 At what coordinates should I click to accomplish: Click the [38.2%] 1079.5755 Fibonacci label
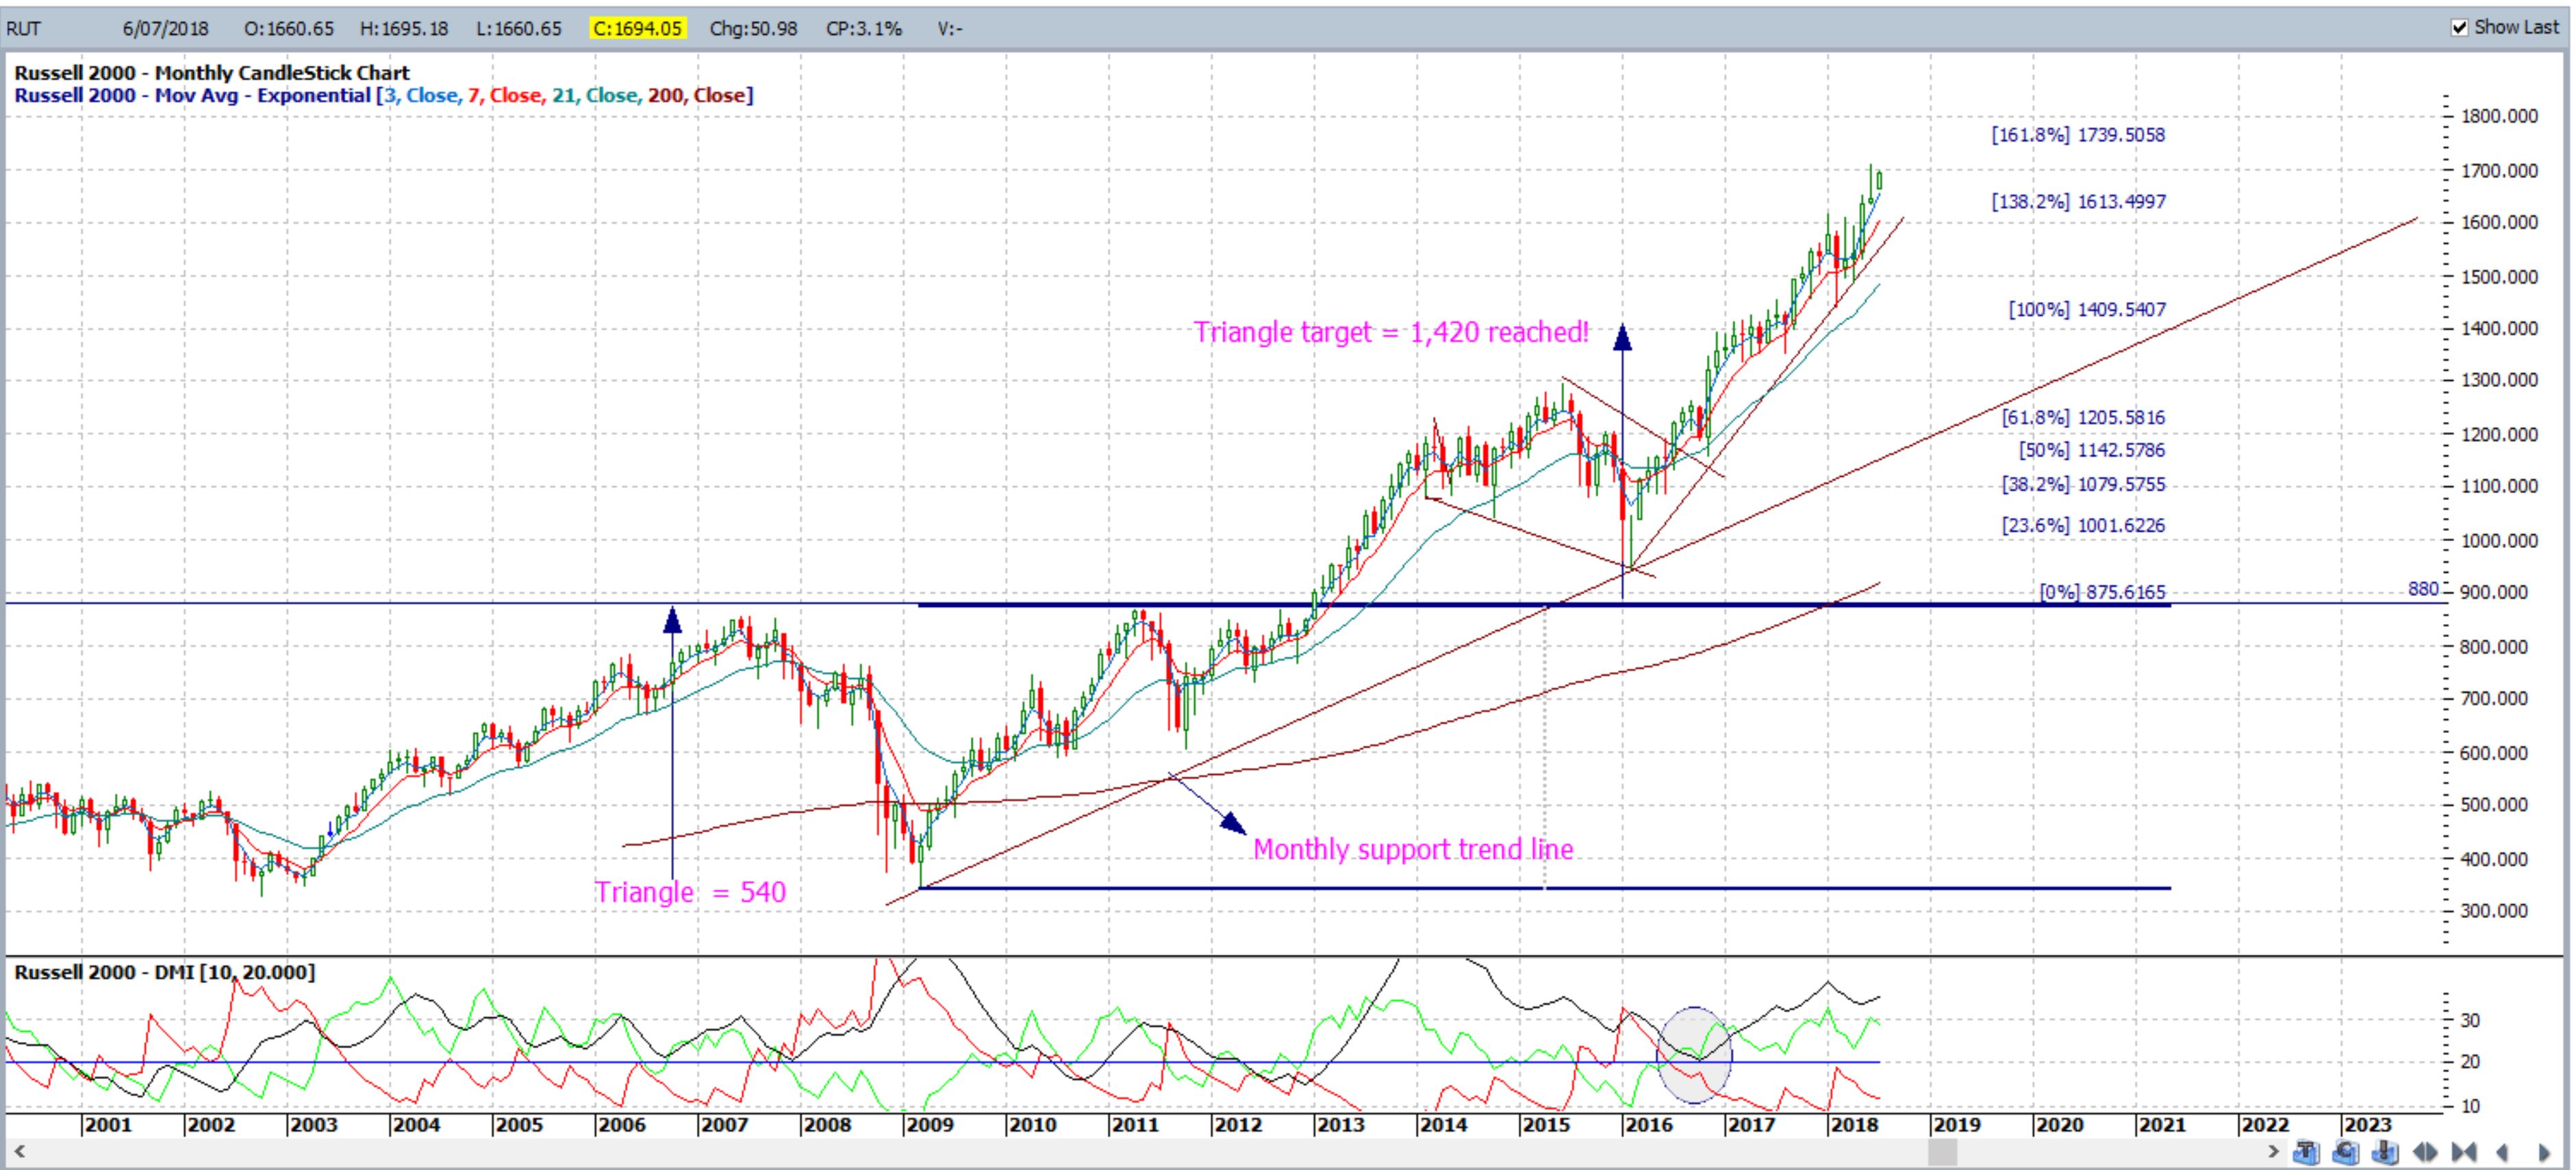click(x=2083, y=485)
